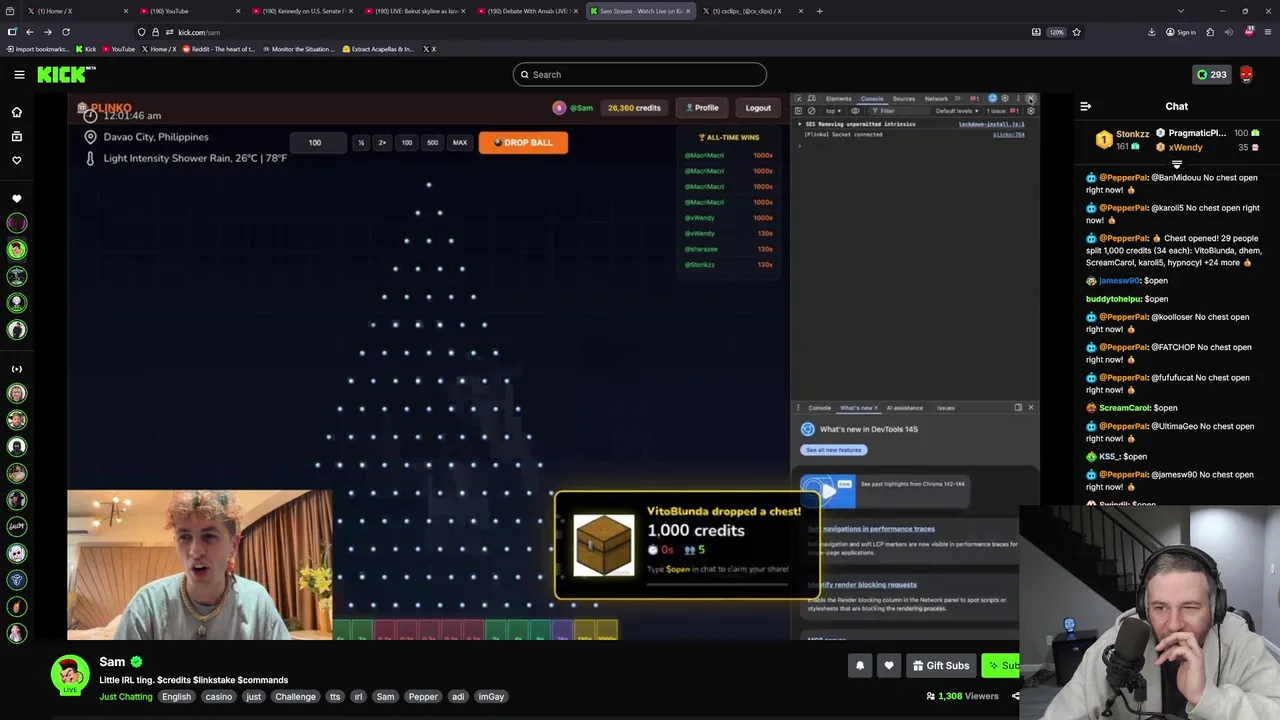
Task: Open DevTools three-dot menu
Action: 1018,98
